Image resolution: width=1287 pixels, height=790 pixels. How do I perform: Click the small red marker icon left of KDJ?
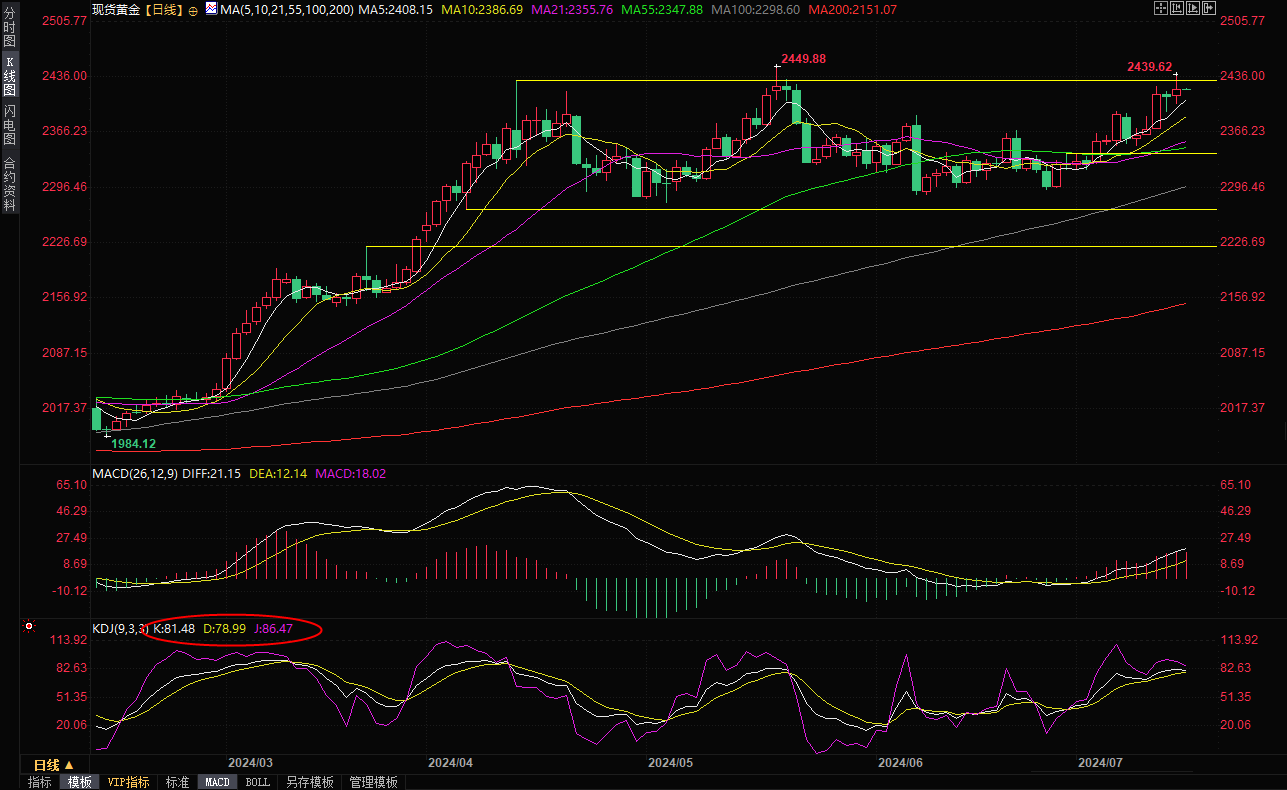[28, 627]
